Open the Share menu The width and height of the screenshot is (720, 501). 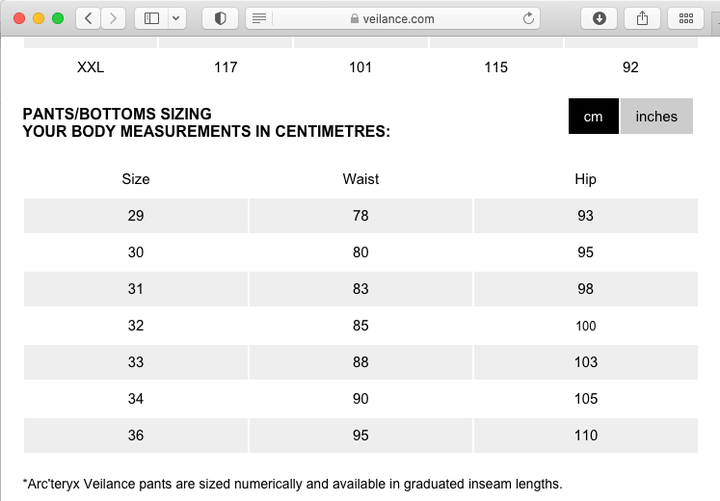tap(642, 19)
